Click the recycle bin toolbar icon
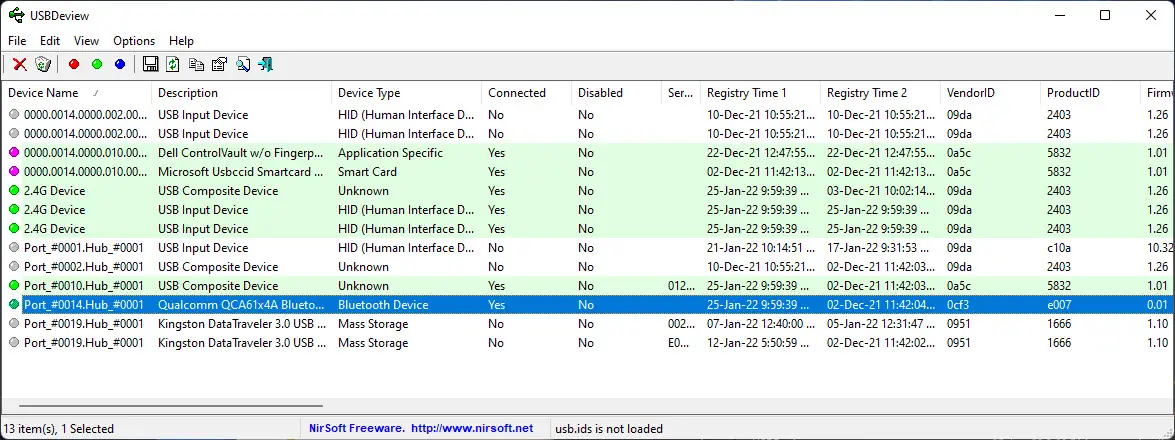Image resolution: width=1175 pixels, height=440 pixels. pos(43,65)
